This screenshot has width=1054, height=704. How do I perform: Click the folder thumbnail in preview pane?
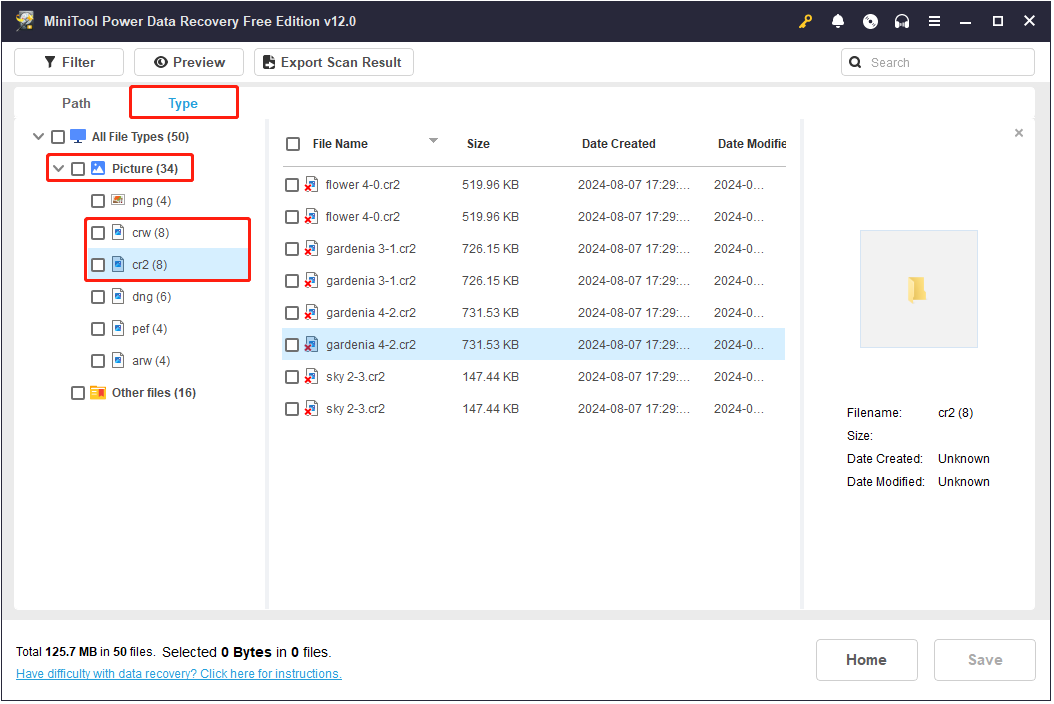pos(918,289)
